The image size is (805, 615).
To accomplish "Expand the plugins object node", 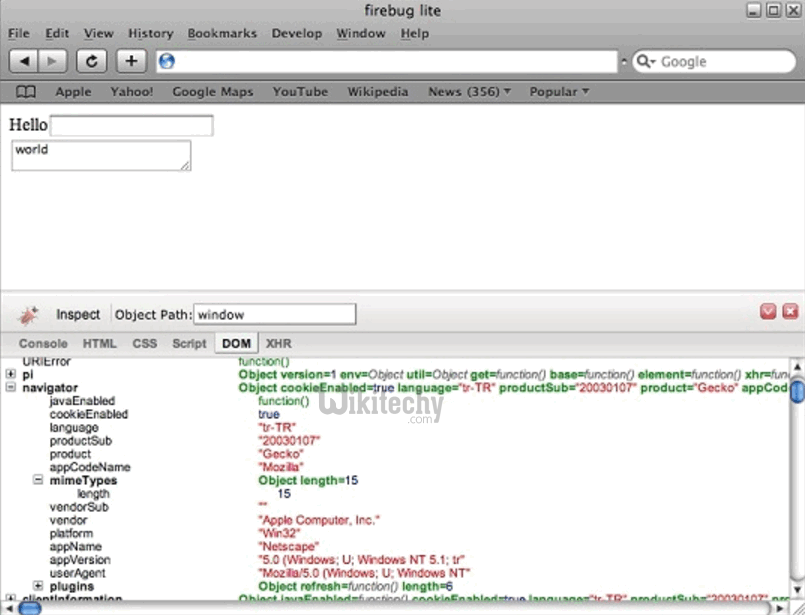I will (x=38, y=586).
